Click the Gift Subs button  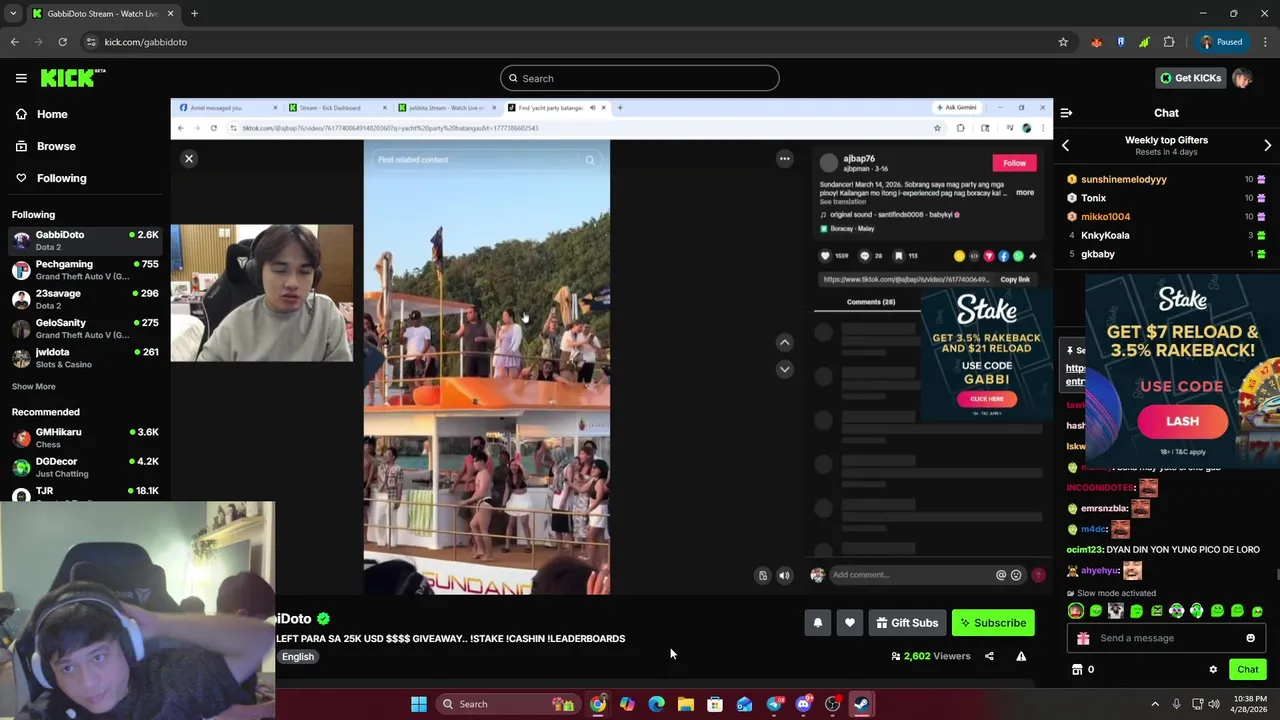[x=906, y=623]
